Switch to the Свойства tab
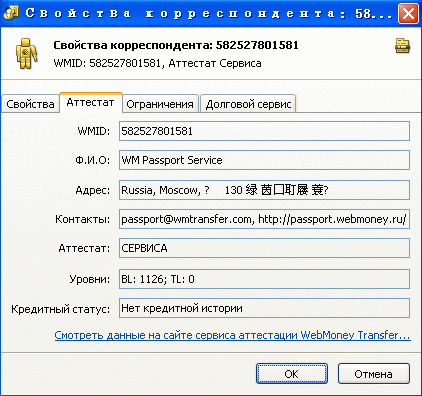Viewport: 422px width, 396px height. [30, 104]
